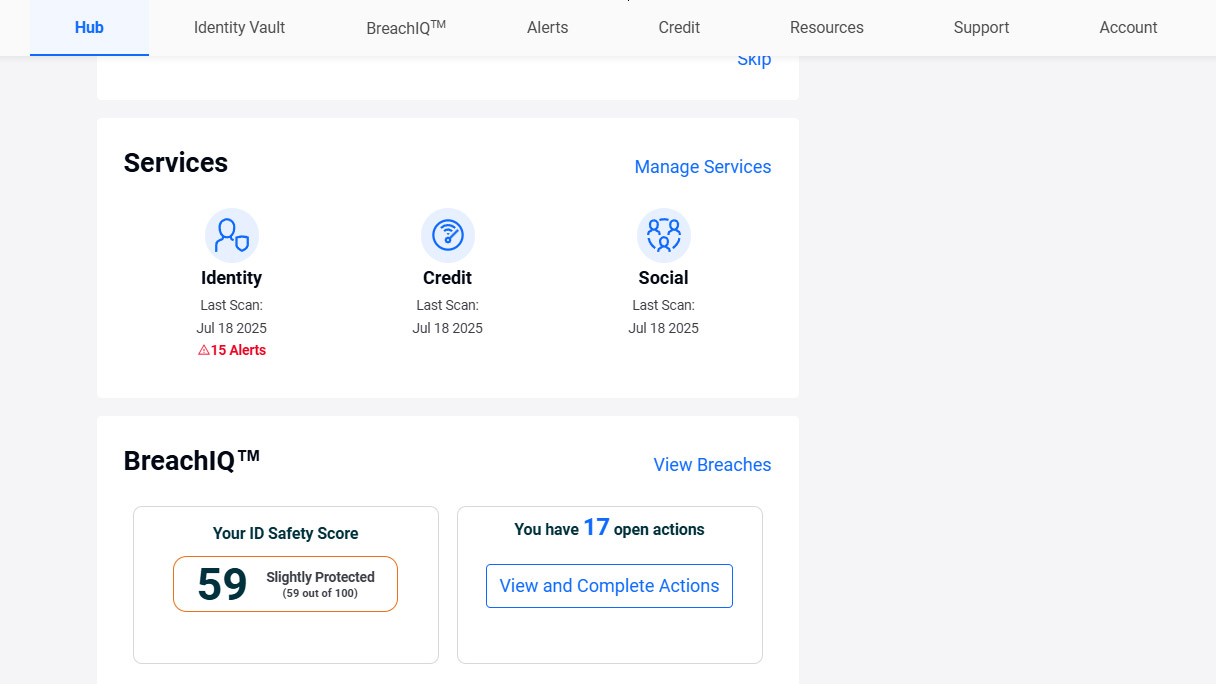Select the Credit navigation tab
This screenshot has width=1216, height=684.
pyautogui.click(x=679, y=28)
